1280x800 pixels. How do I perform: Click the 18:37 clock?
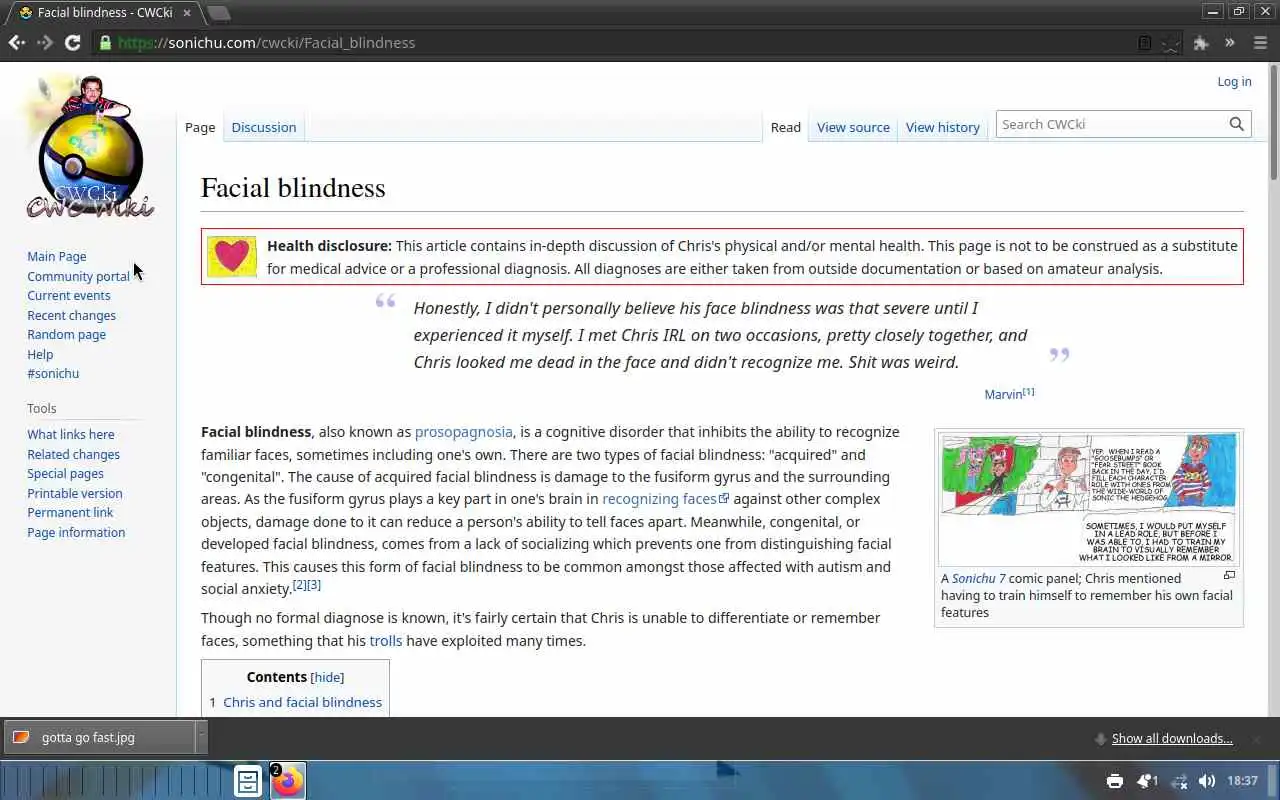click(x=1242, y=781)
